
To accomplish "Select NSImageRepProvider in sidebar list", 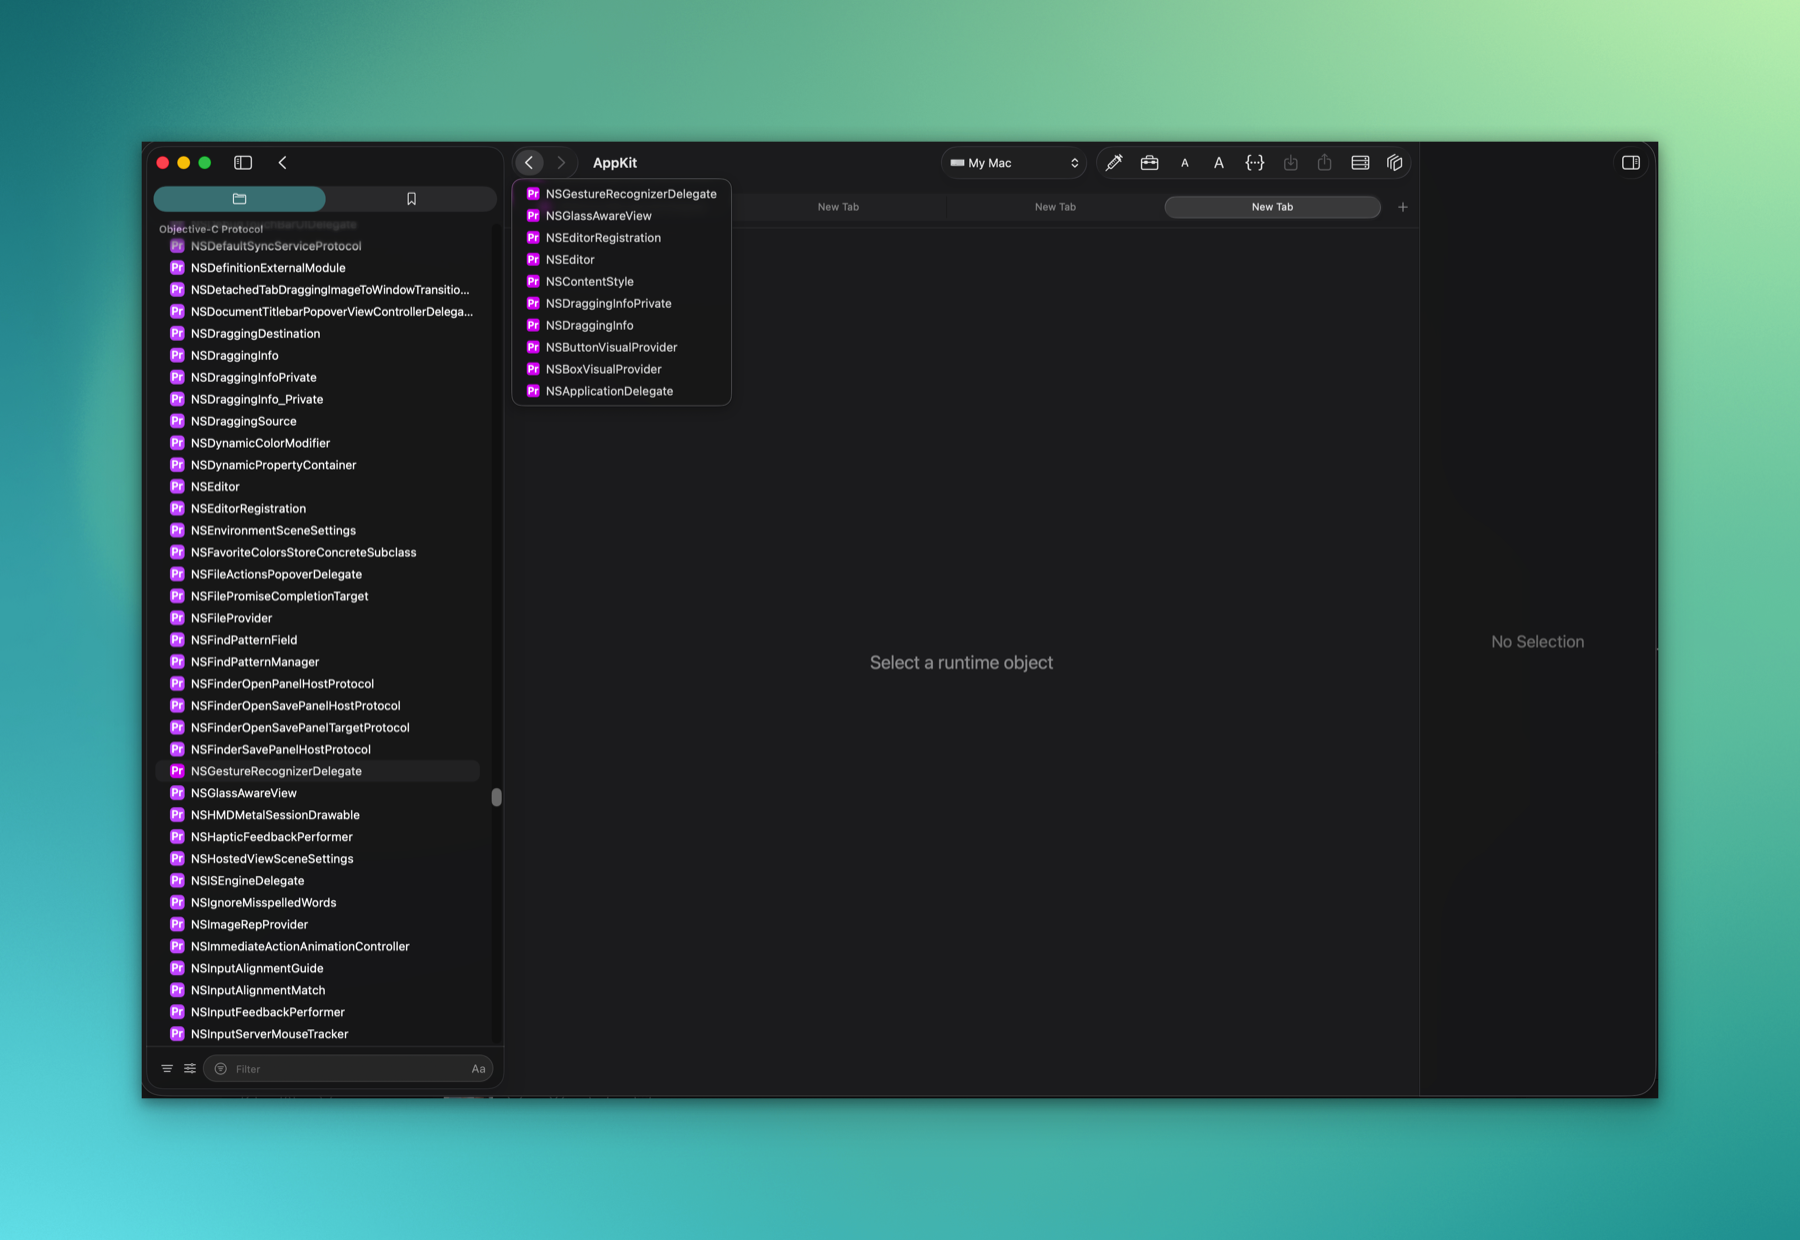I will click(x=318, y=925).
